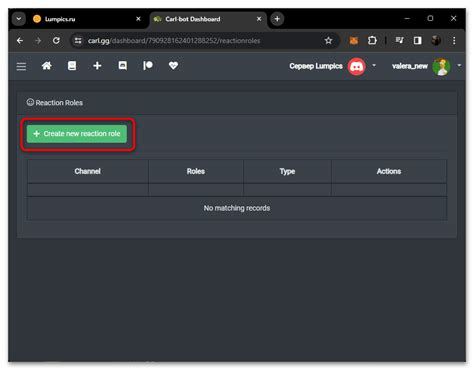Toggle the browser side panel

point(417,41)
